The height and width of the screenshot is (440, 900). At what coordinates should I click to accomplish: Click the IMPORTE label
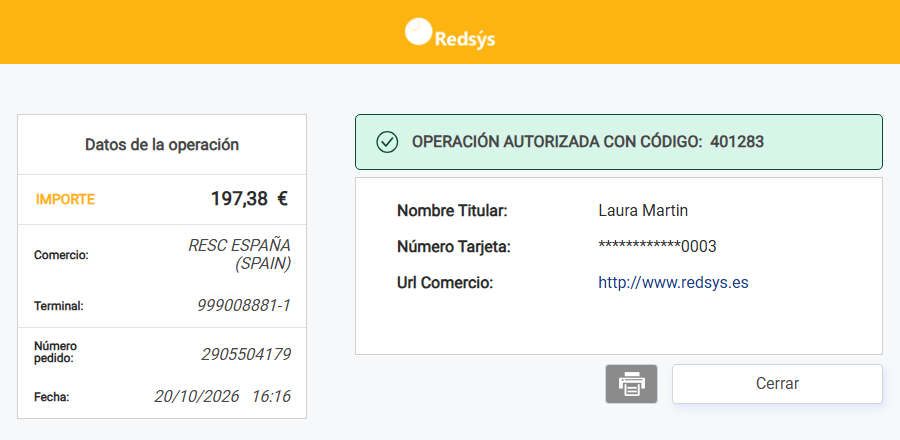65,200
